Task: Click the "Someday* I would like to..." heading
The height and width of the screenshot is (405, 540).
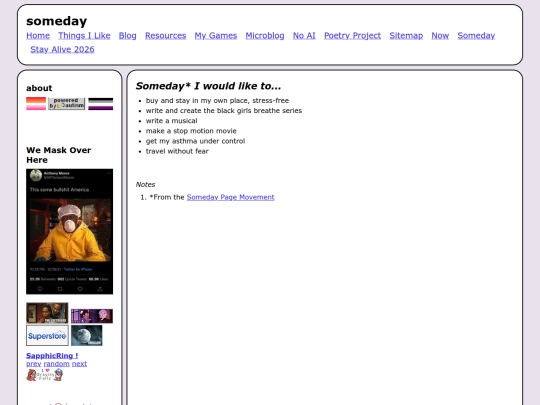Action: 208,86
